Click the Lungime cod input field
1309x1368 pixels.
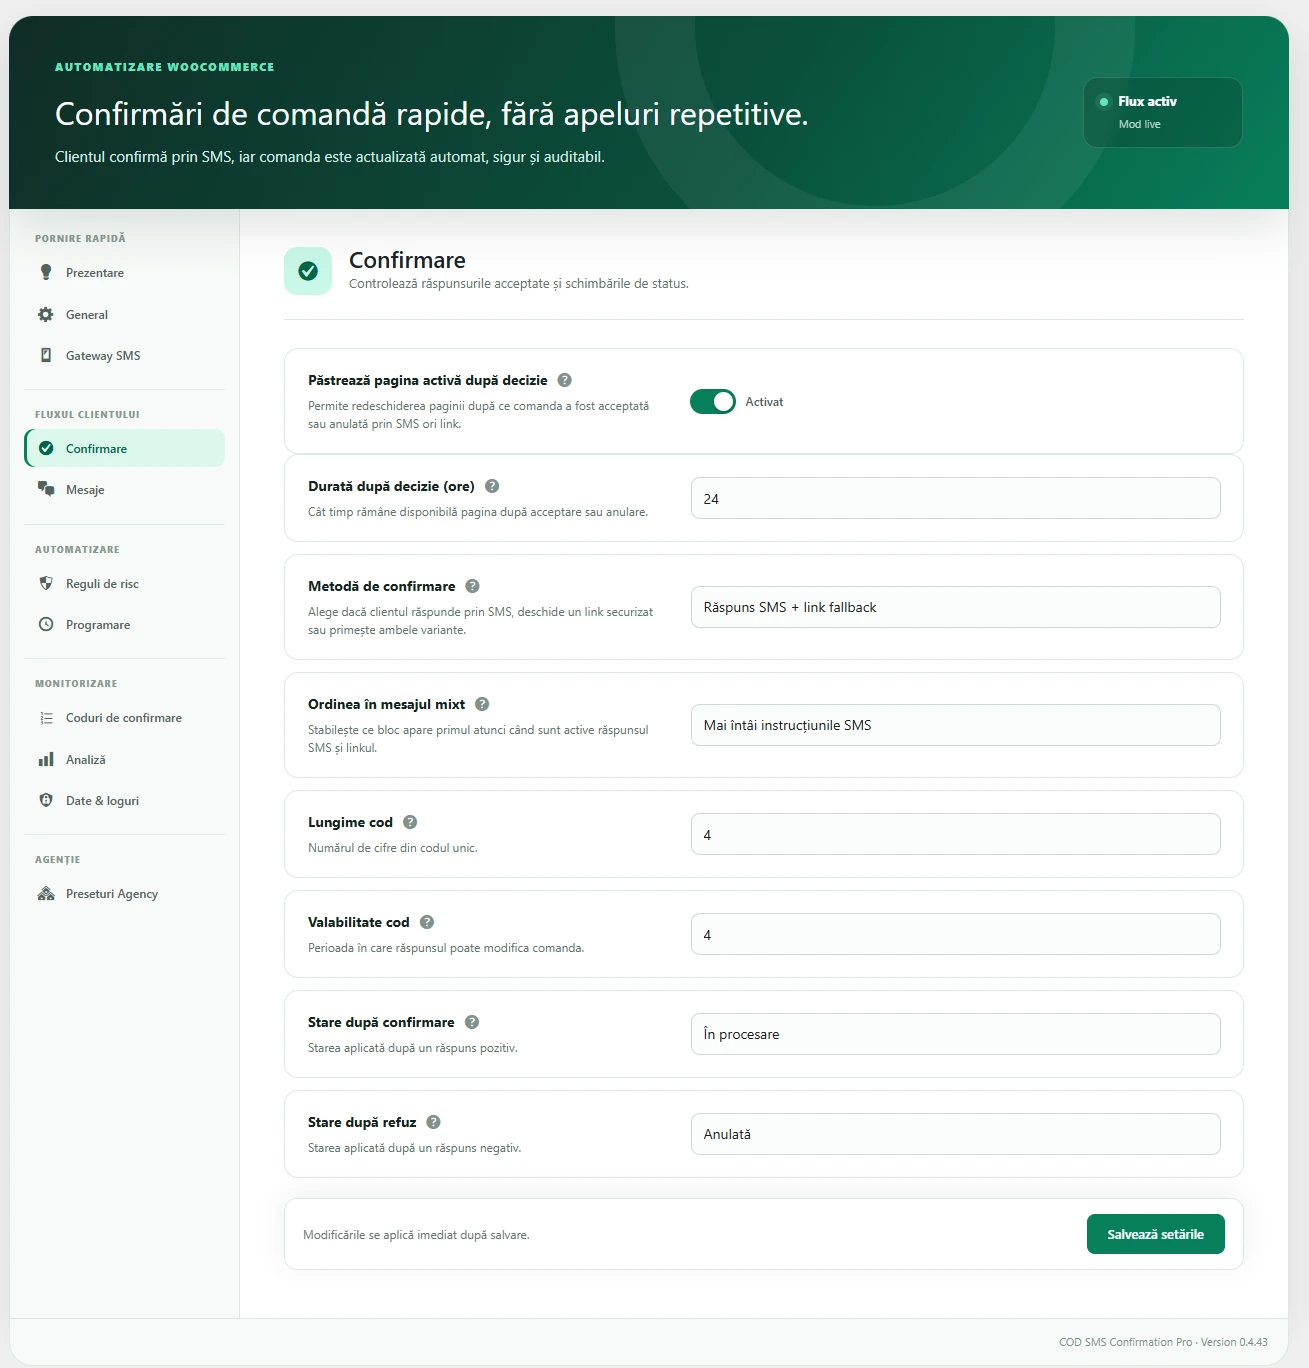click(x=955, y=834)
